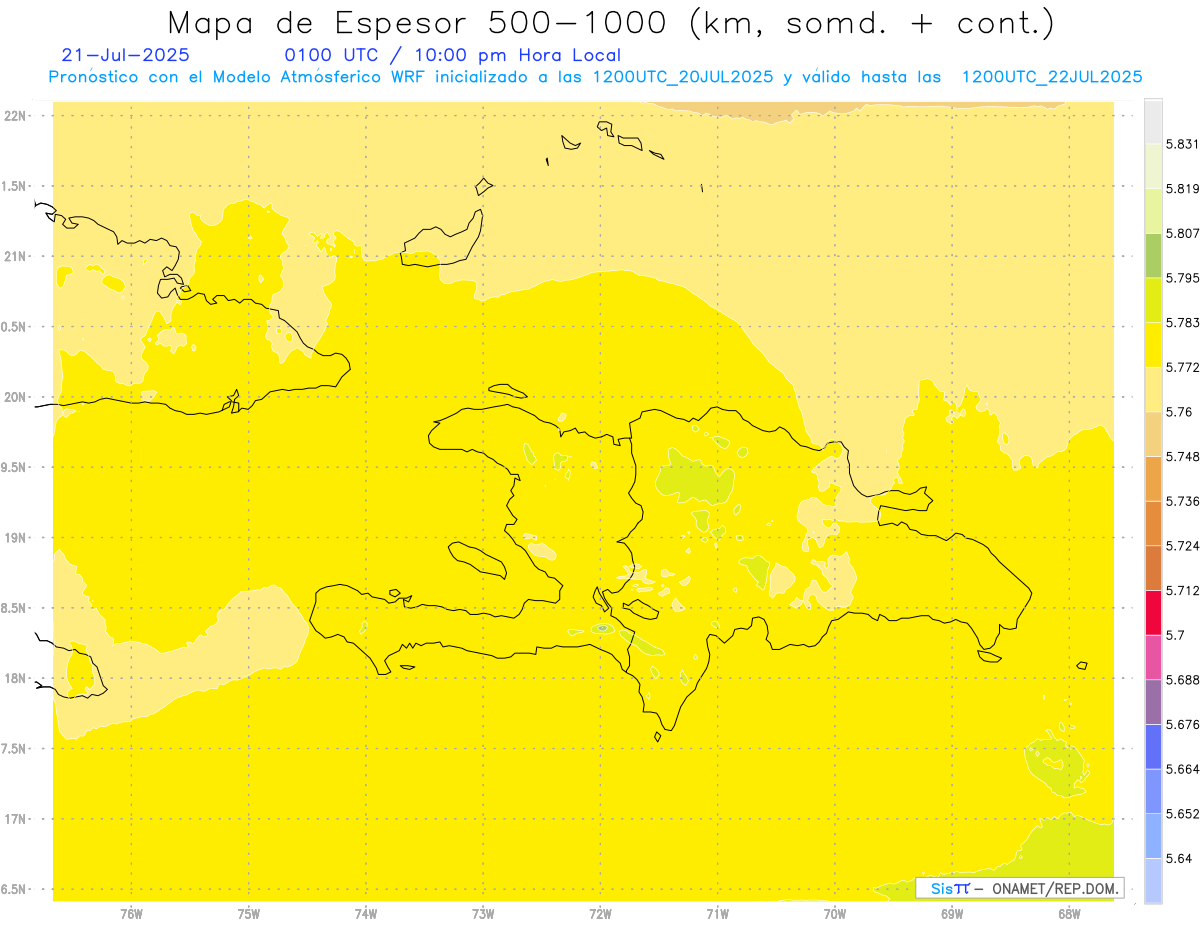1200x927 pixels.
Task: Click the 71W longitude axis label
Action: pyautogui.click(x=717, y=914)
